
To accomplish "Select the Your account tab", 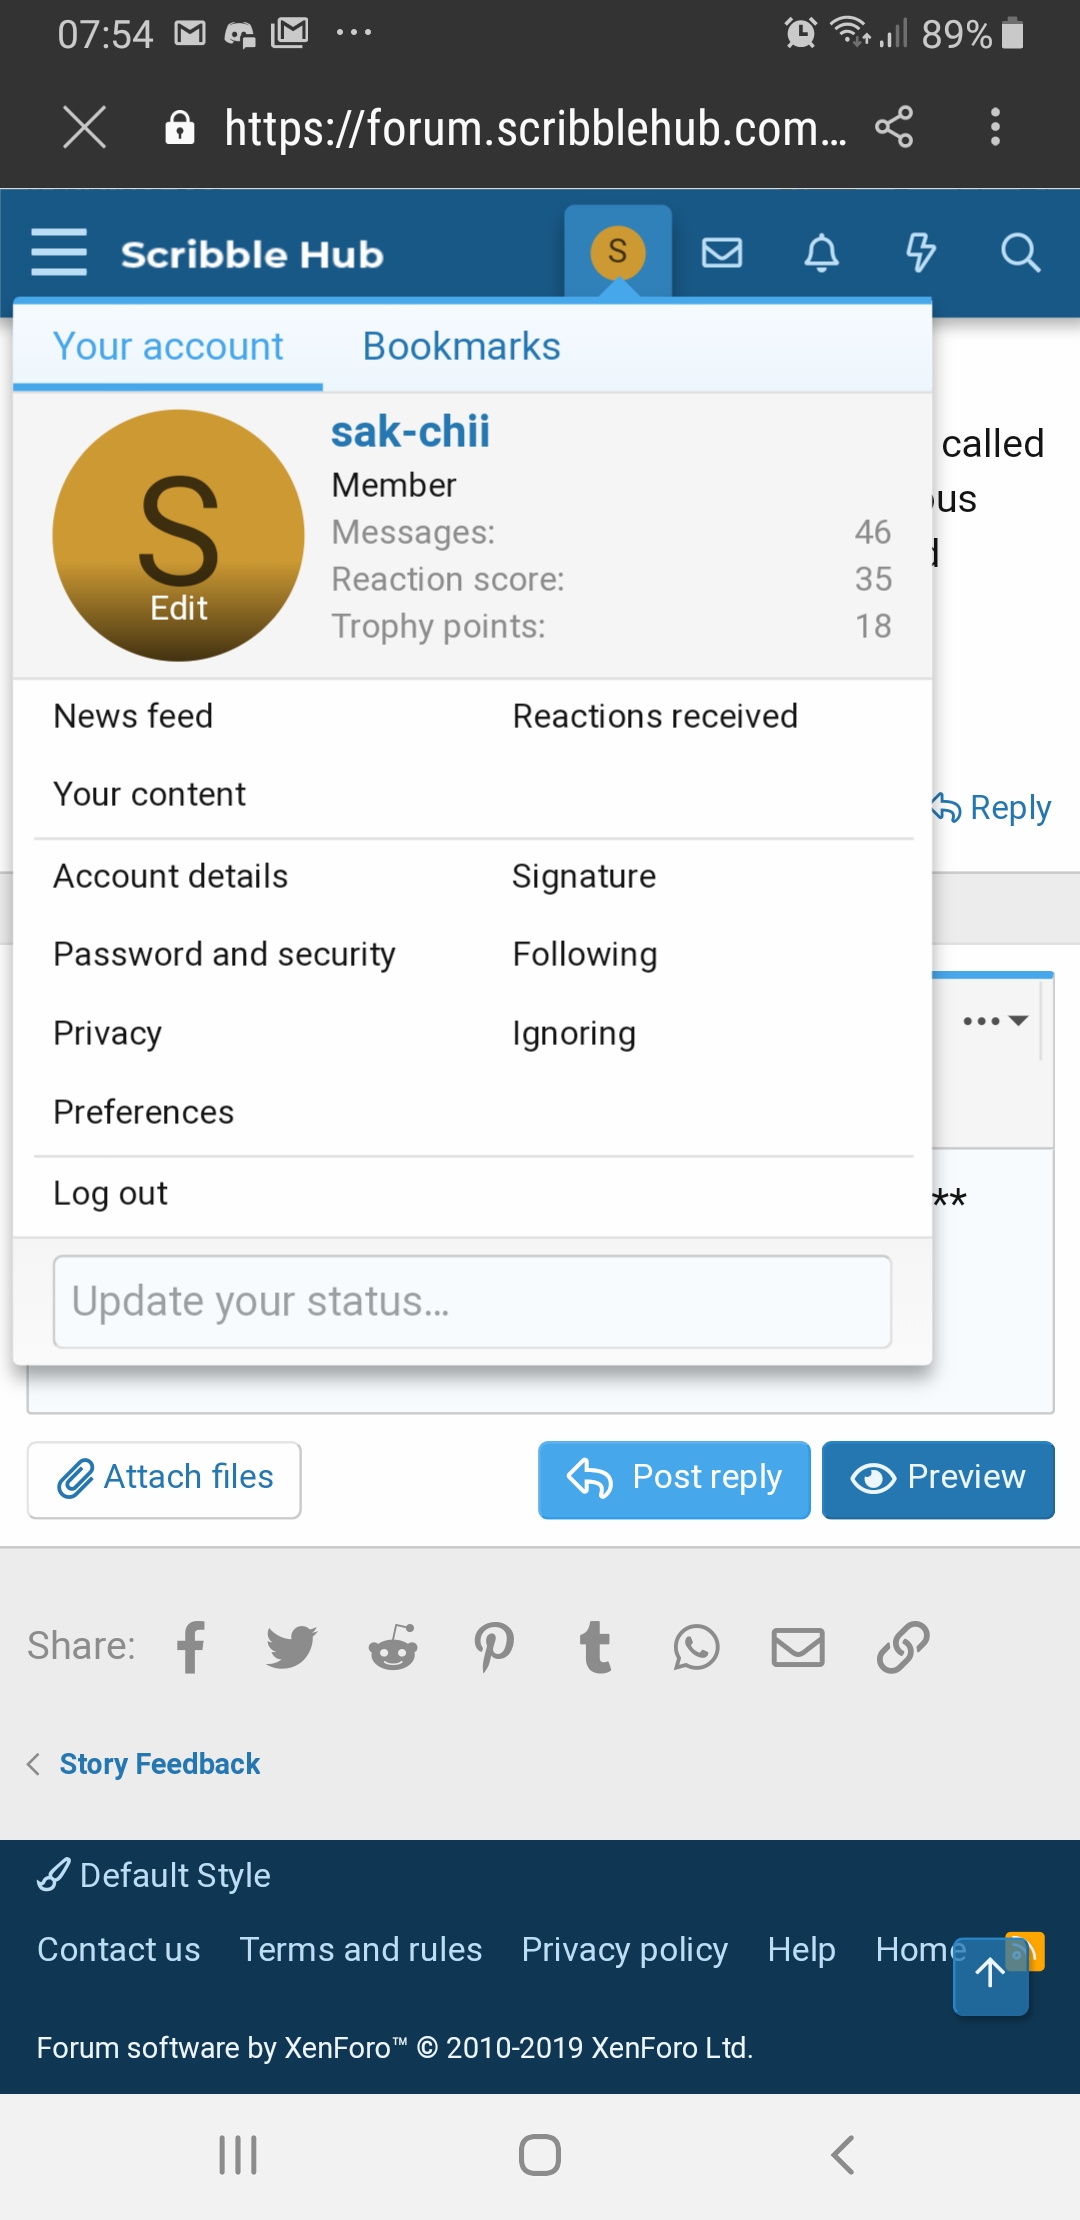I will pyautogui.click(x=168, y=346).
